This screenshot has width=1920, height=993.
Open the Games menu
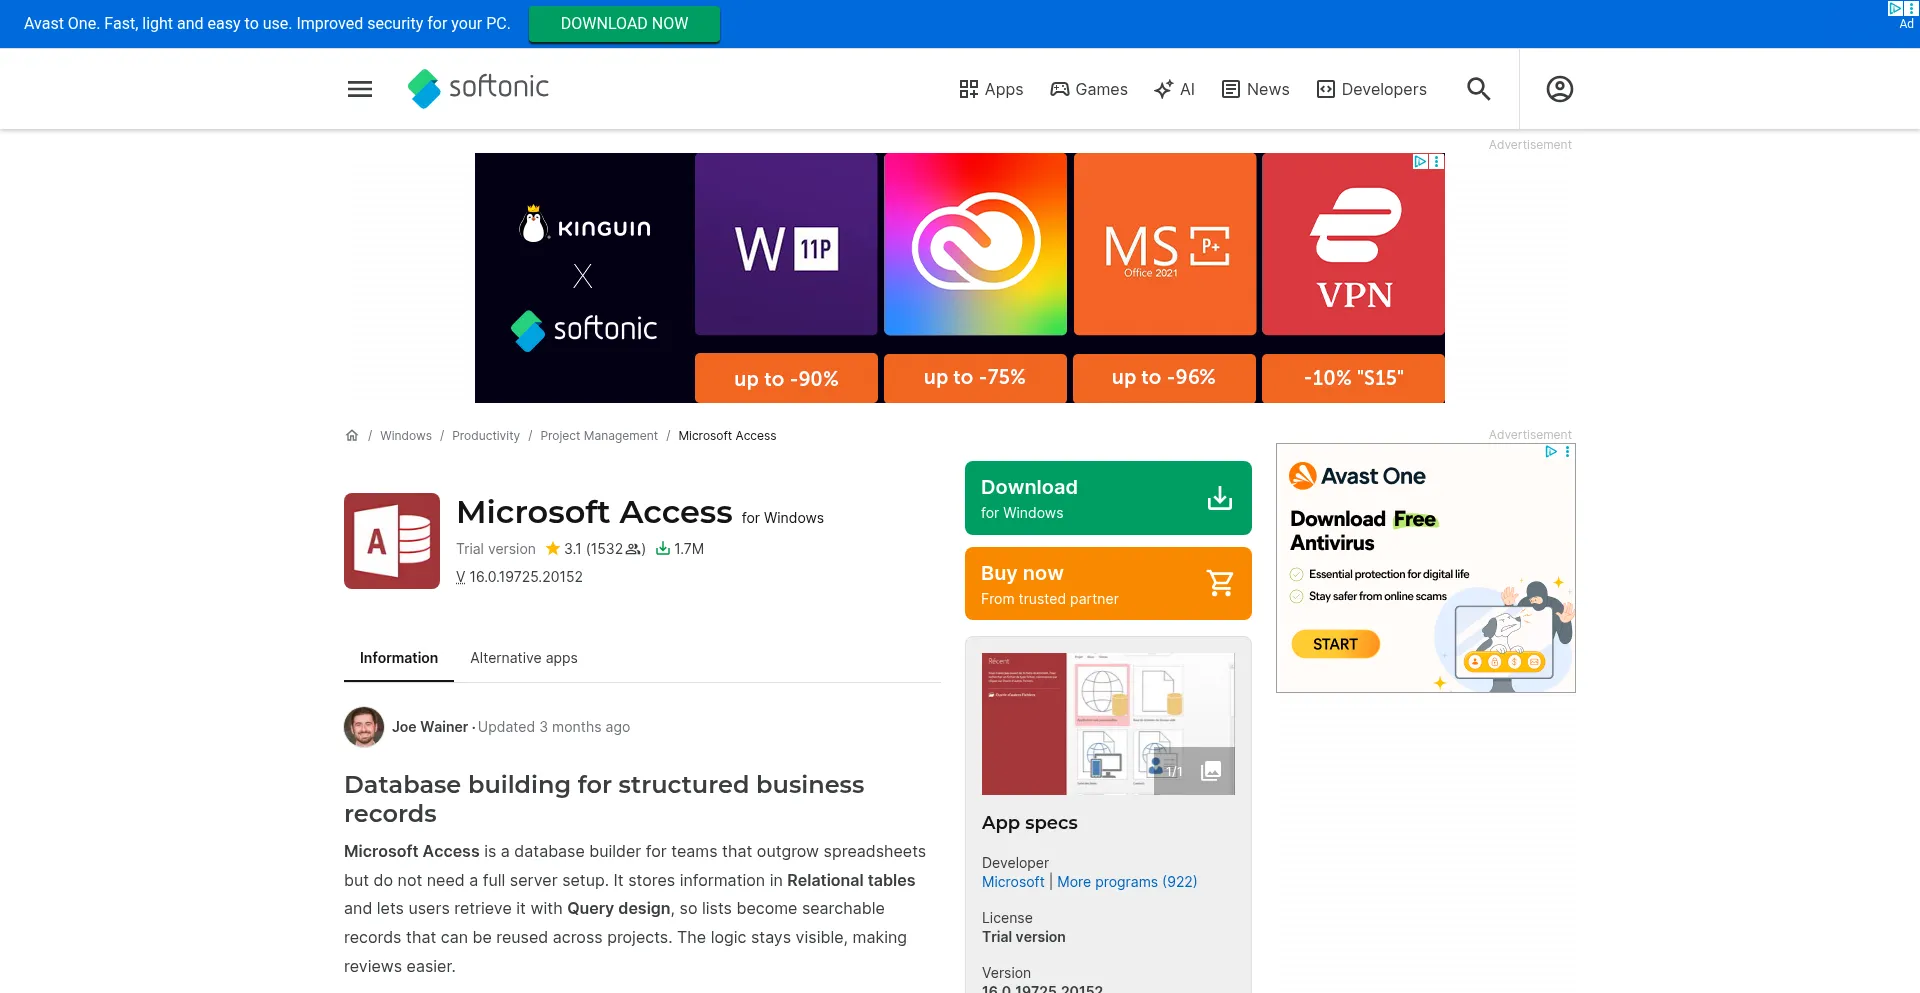pyautogui.click(x=1089, y=89)
